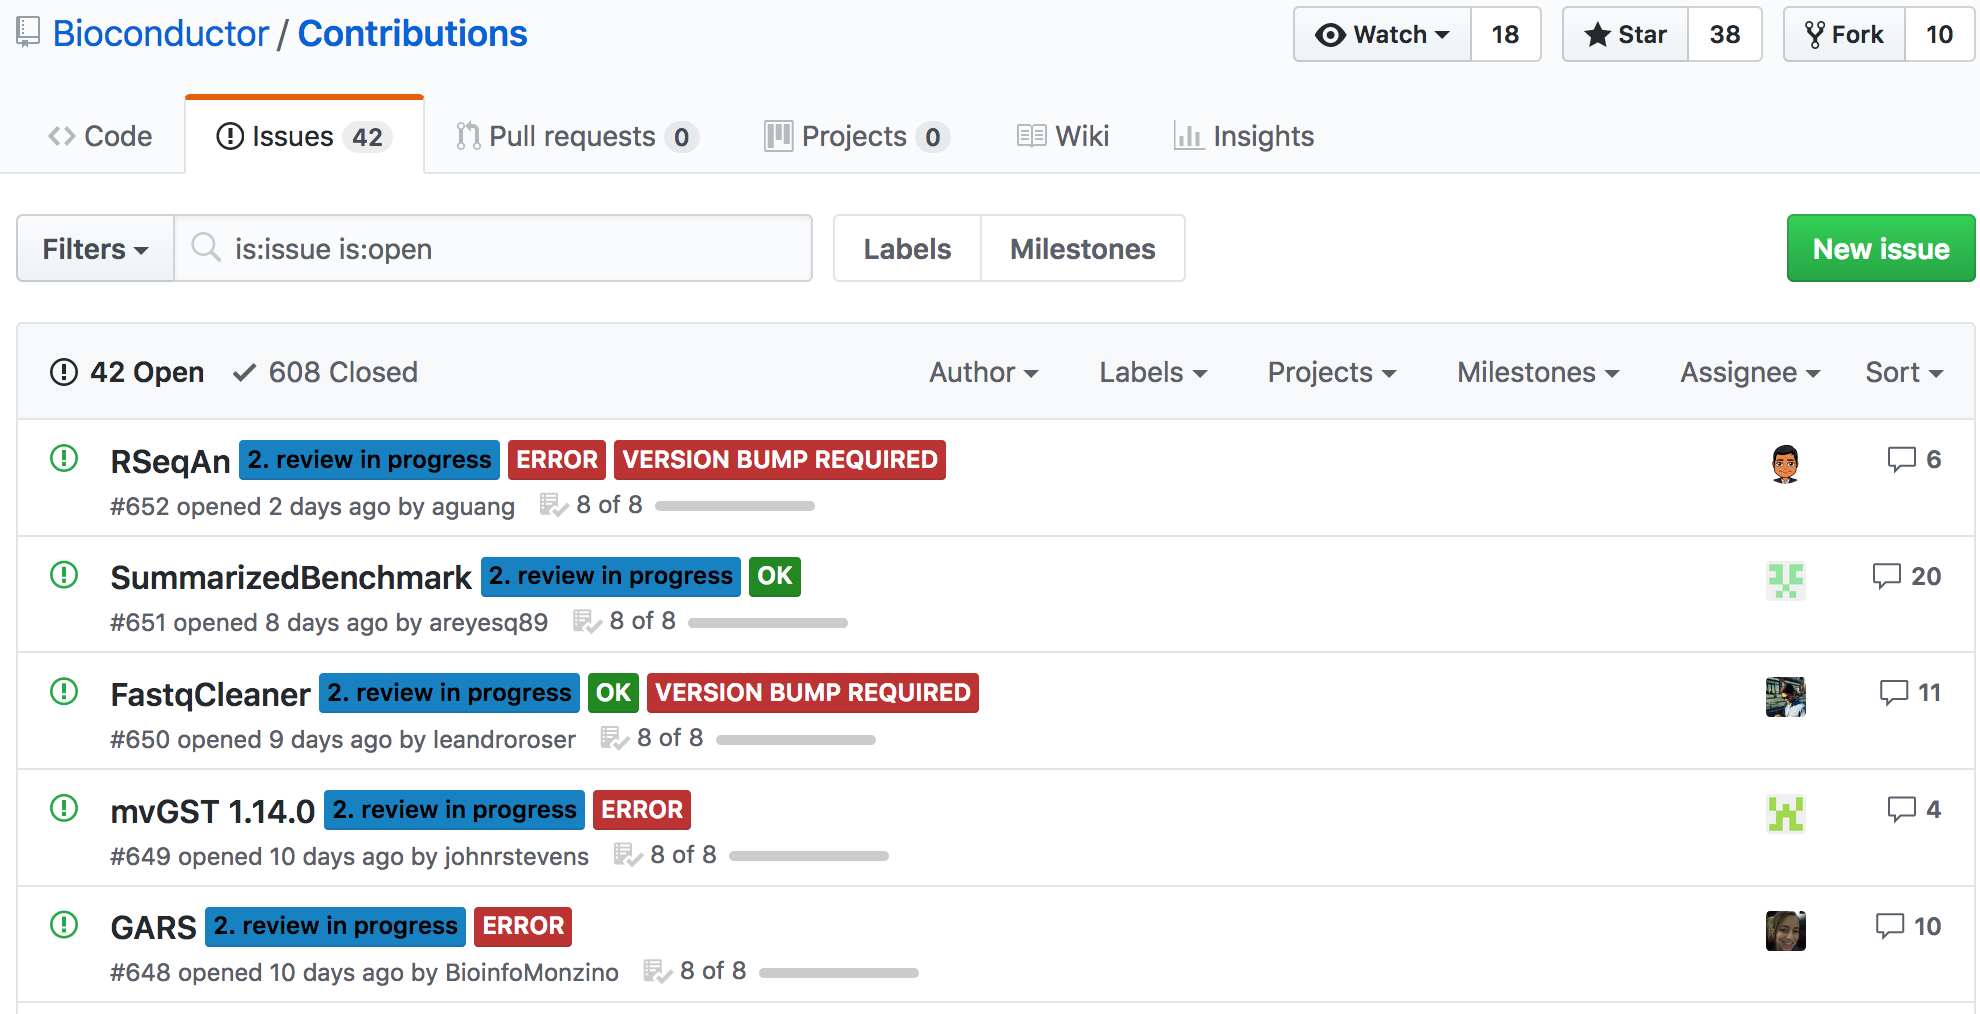Click assignee identicon on SummarizedBenchmark issue
The width and height of the screenshot is (1980, 1014).
click(1785, 580)
